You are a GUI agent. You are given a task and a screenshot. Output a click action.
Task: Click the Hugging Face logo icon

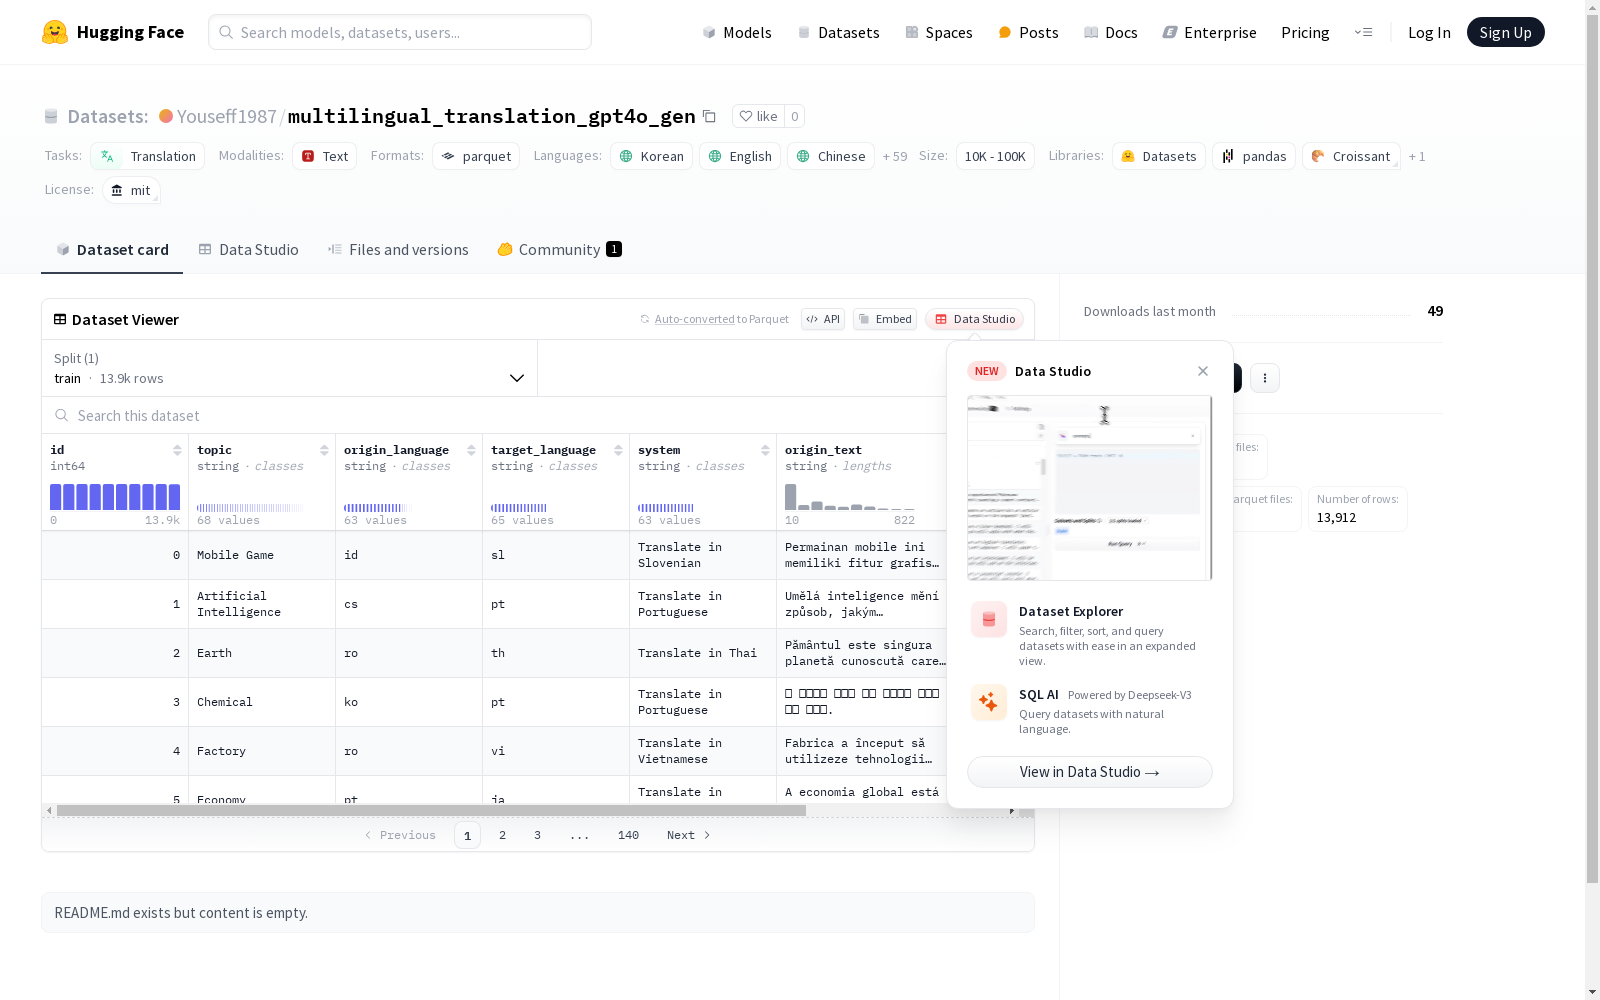(x=55, y=32)
